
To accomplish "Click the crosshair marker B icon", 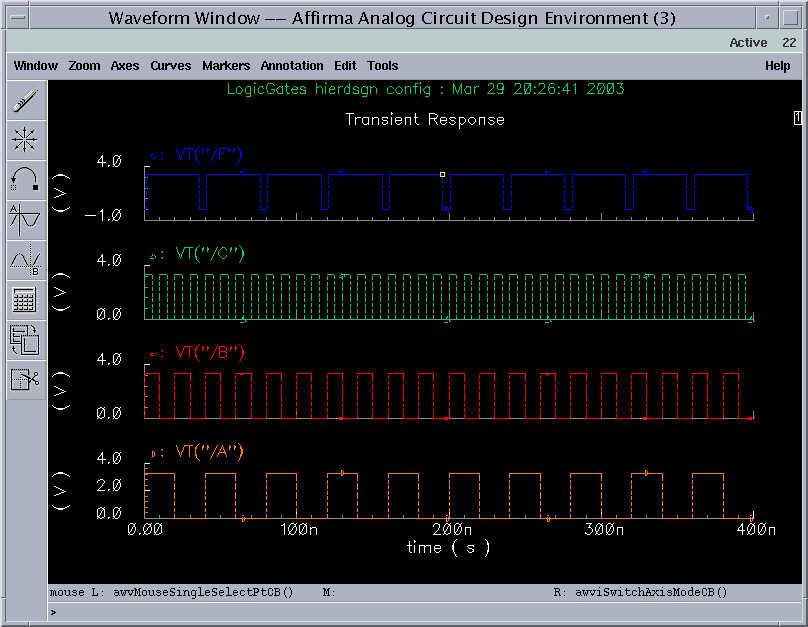I will coord(25,259).
